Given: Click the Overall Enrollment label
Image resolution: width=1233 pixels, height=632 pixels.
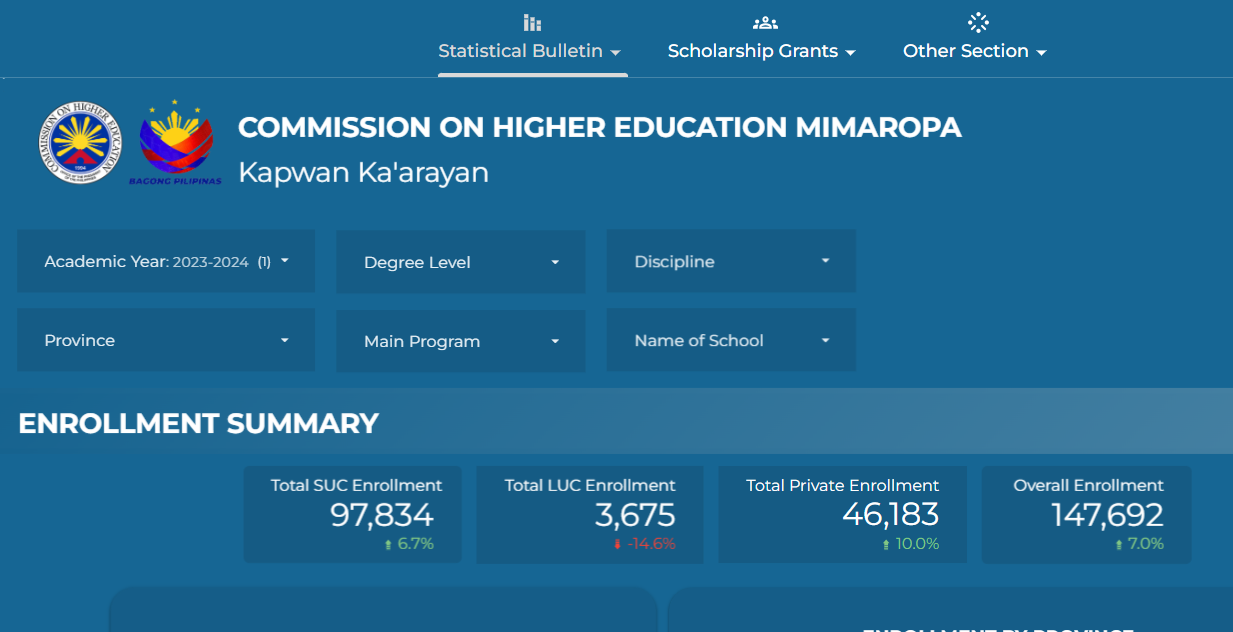Looking at the screenshot, I should (x=1089, y=485).
